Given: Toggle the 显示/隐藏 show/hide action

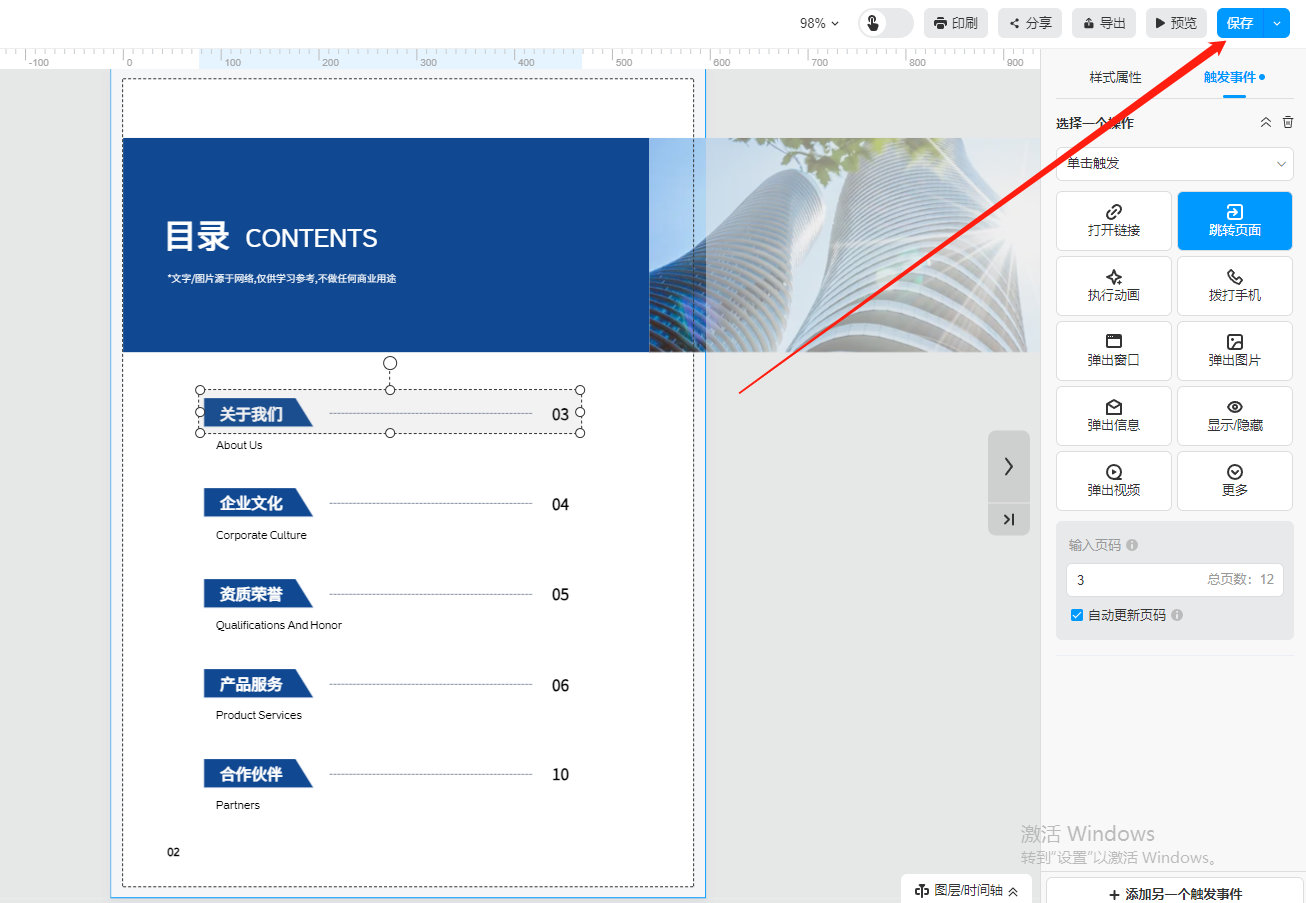Looking at the screenshot, I should 1234,415.
